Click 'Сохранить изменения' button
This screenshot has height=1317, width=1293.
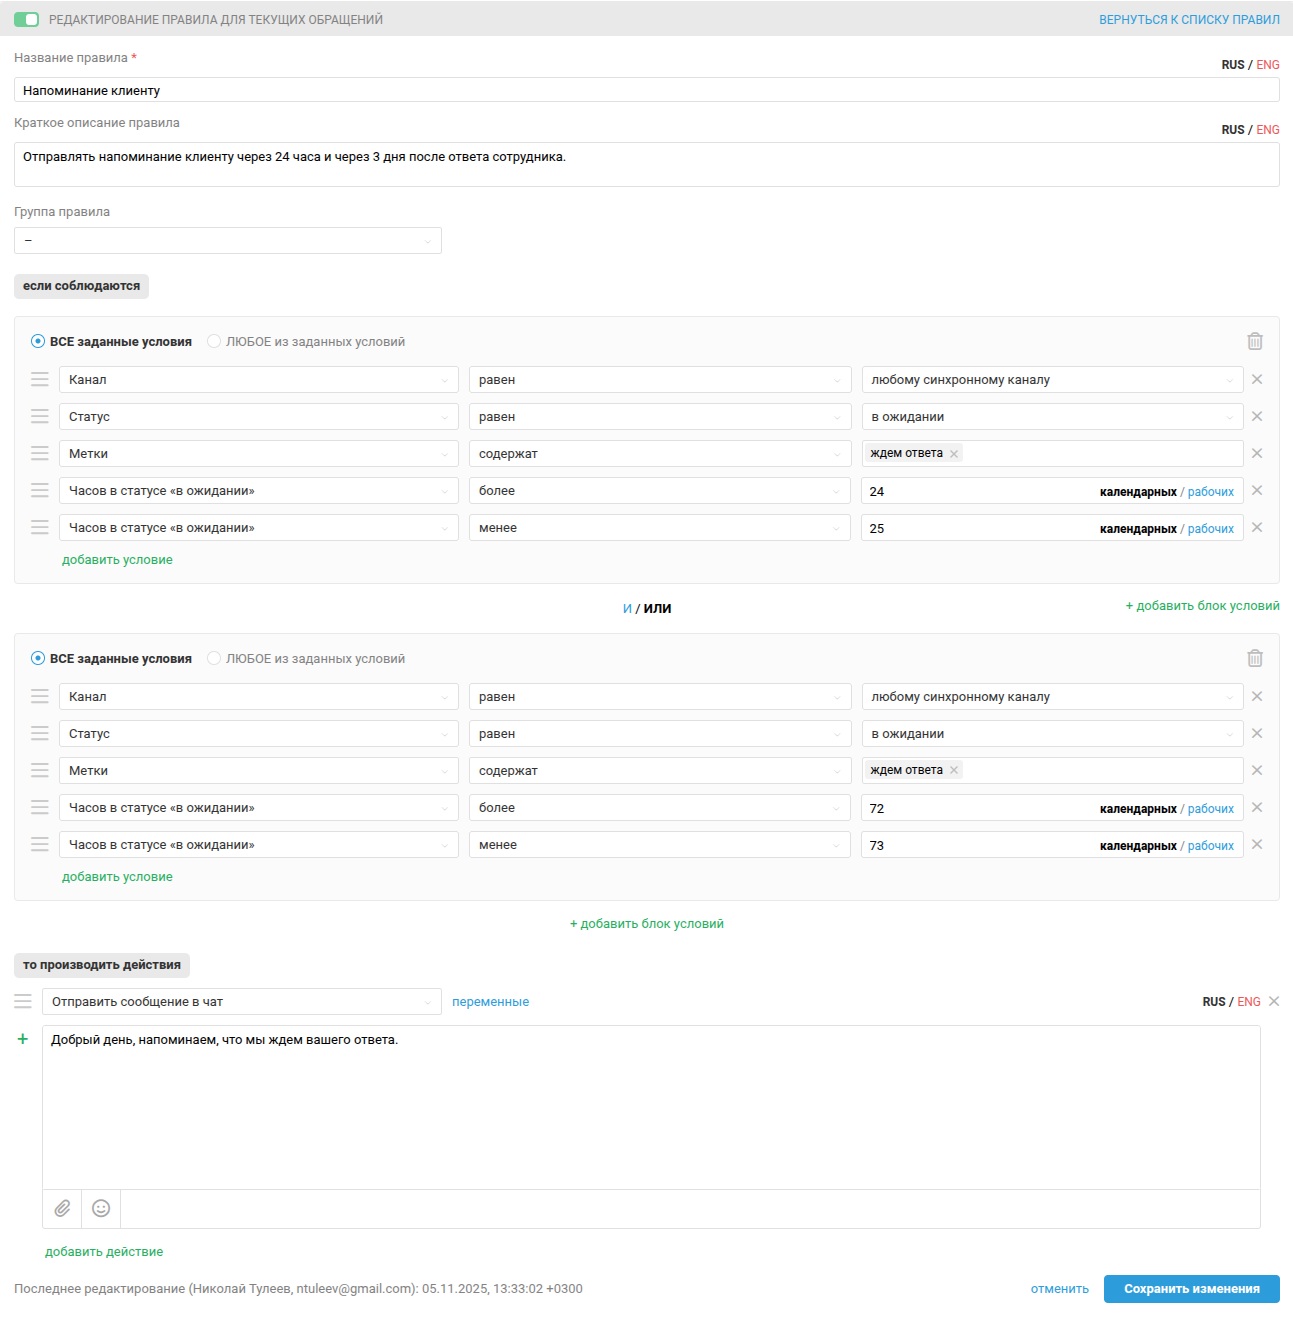1191,1288
